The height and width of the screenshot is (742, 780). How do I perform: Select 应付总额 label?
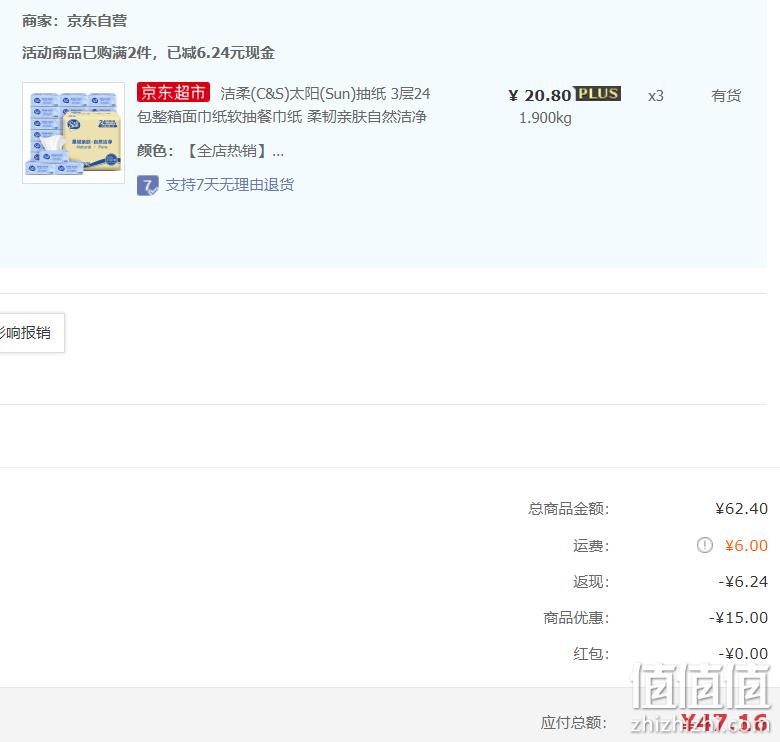pos(574,723)
